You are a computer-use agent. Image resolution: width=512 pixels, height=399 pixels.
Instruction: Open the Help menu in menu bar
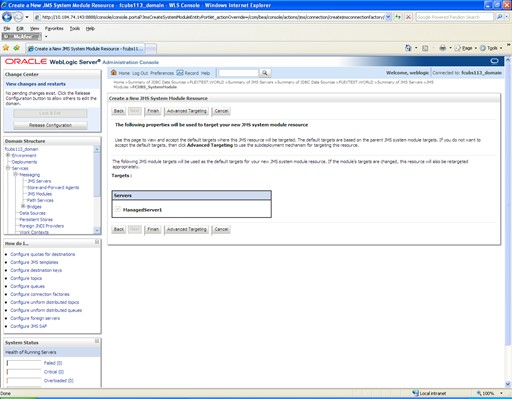coord(90,28)
